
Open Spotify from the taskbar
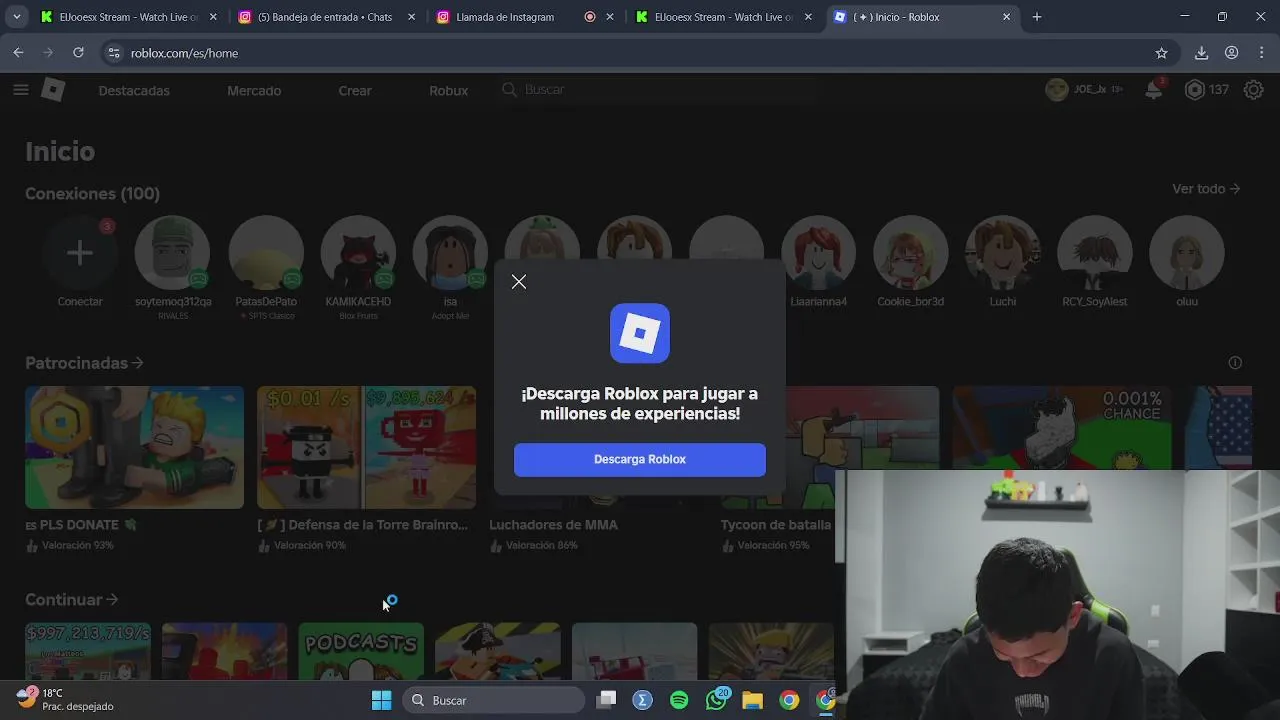tap(679, 700)
